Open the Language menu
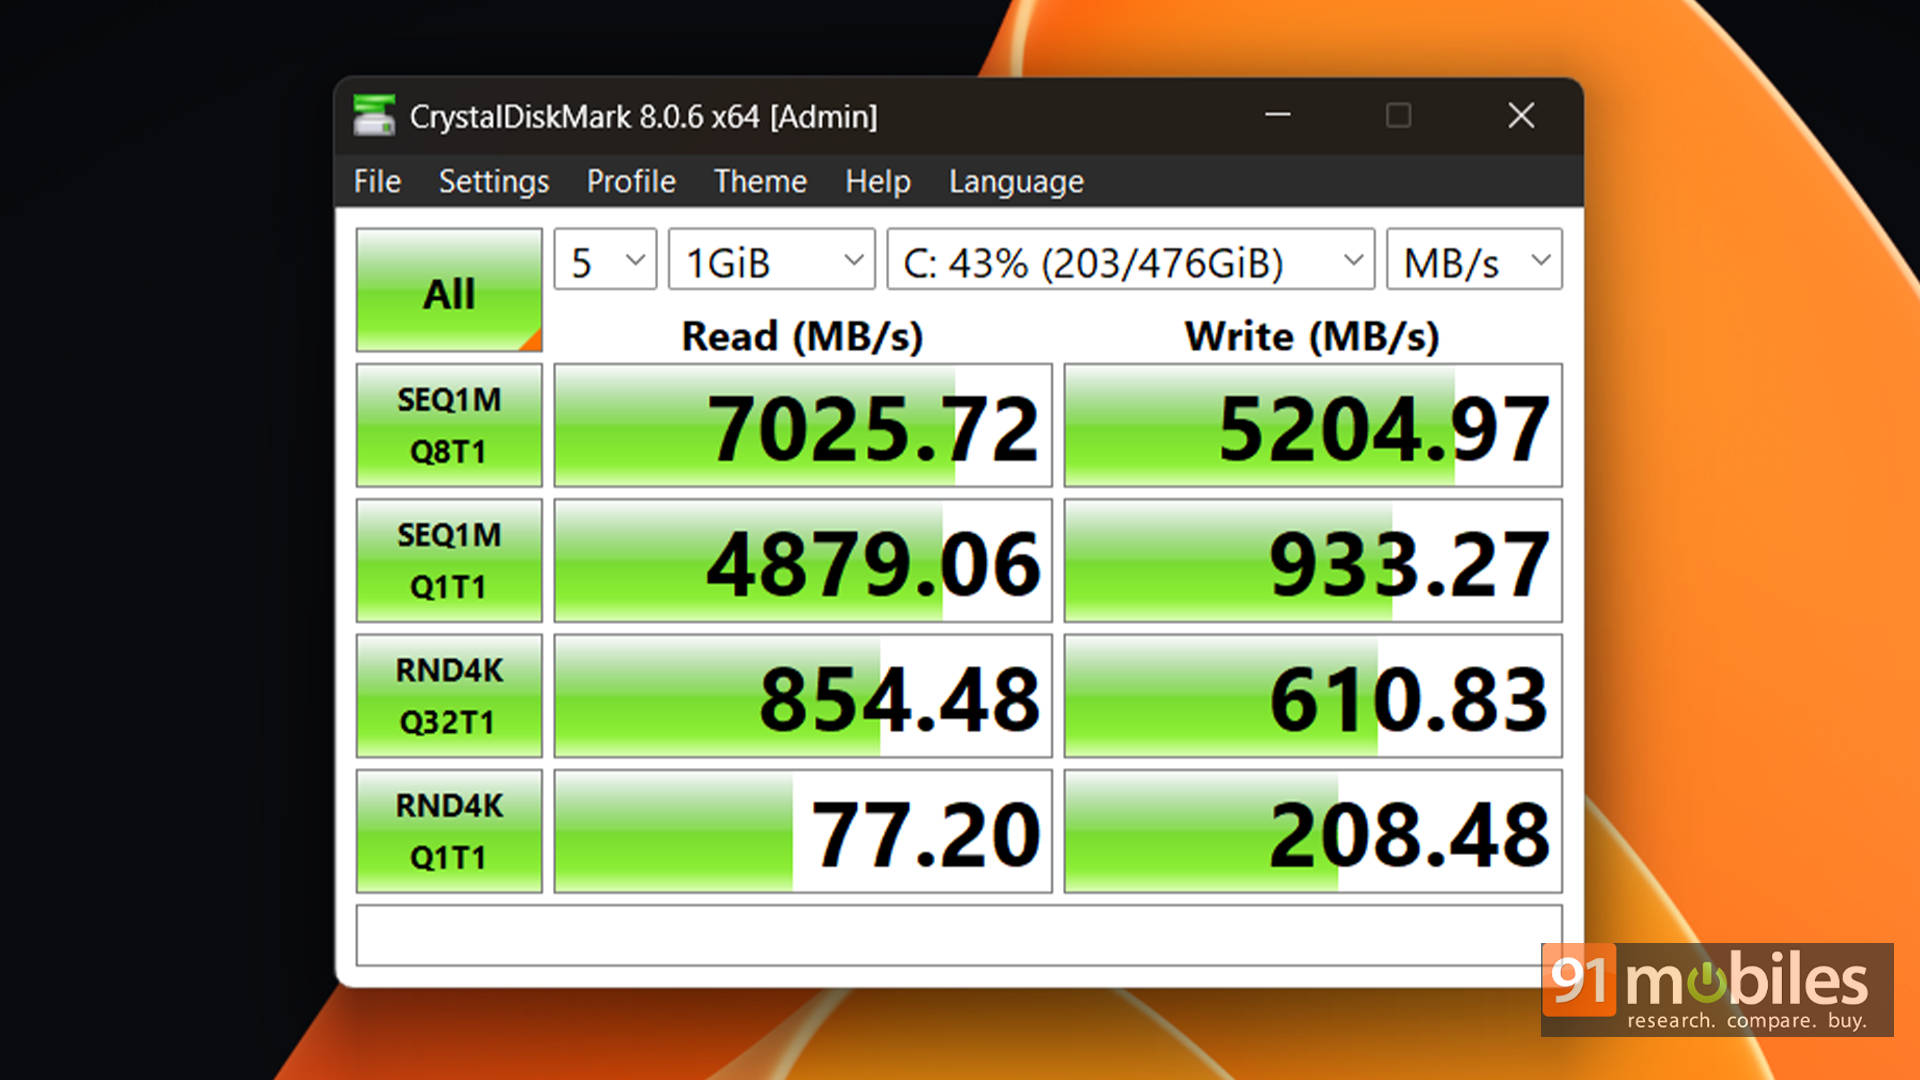This screenshot has width=1920, height=1080. tap(1016, 181)
